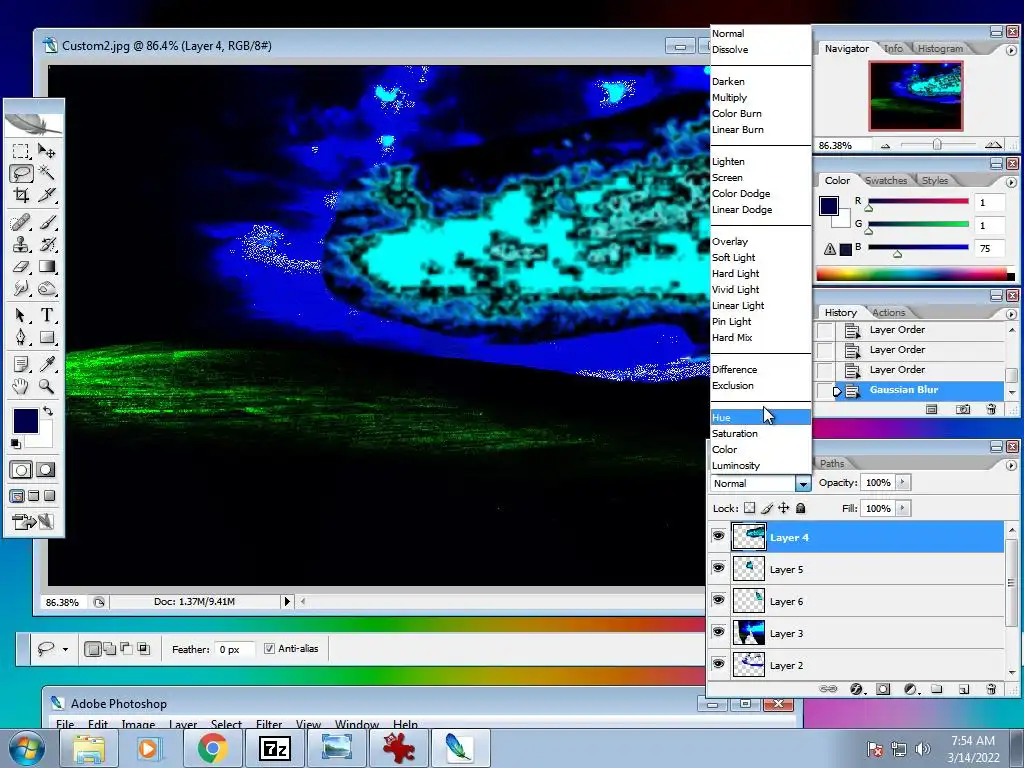Open the Lasso tool preset picker arrow
This screenshot has width=1024, height=768.
65,649
